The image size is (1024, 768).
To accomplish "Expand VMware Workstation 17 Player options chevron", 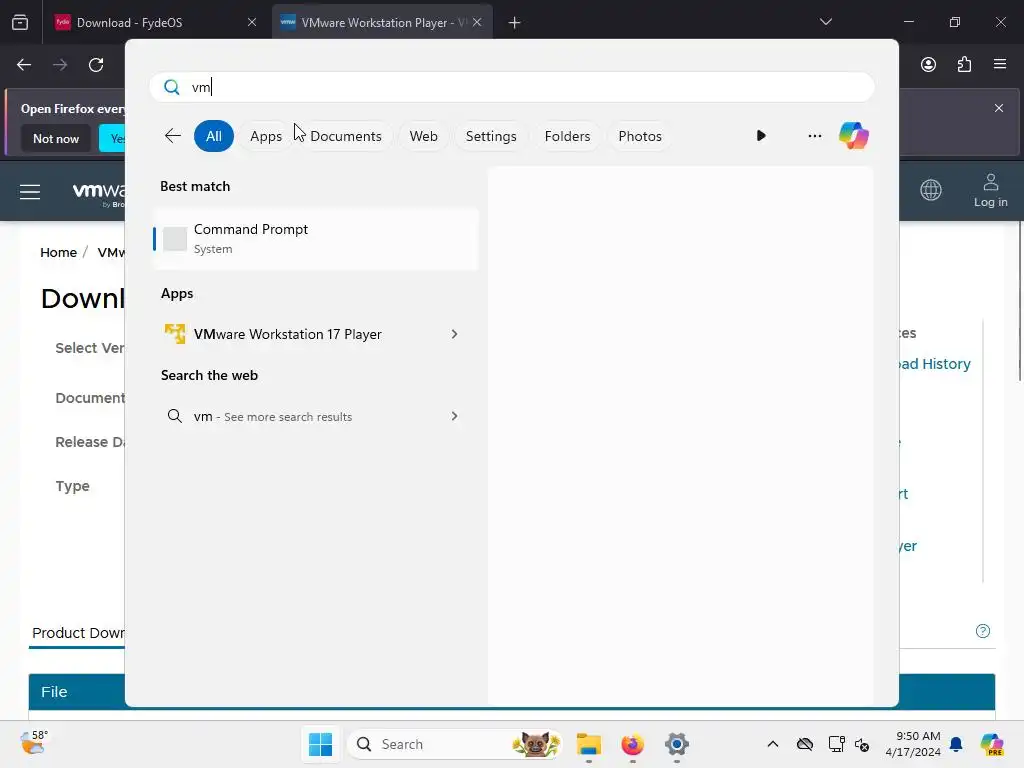I will click(455, 334).
